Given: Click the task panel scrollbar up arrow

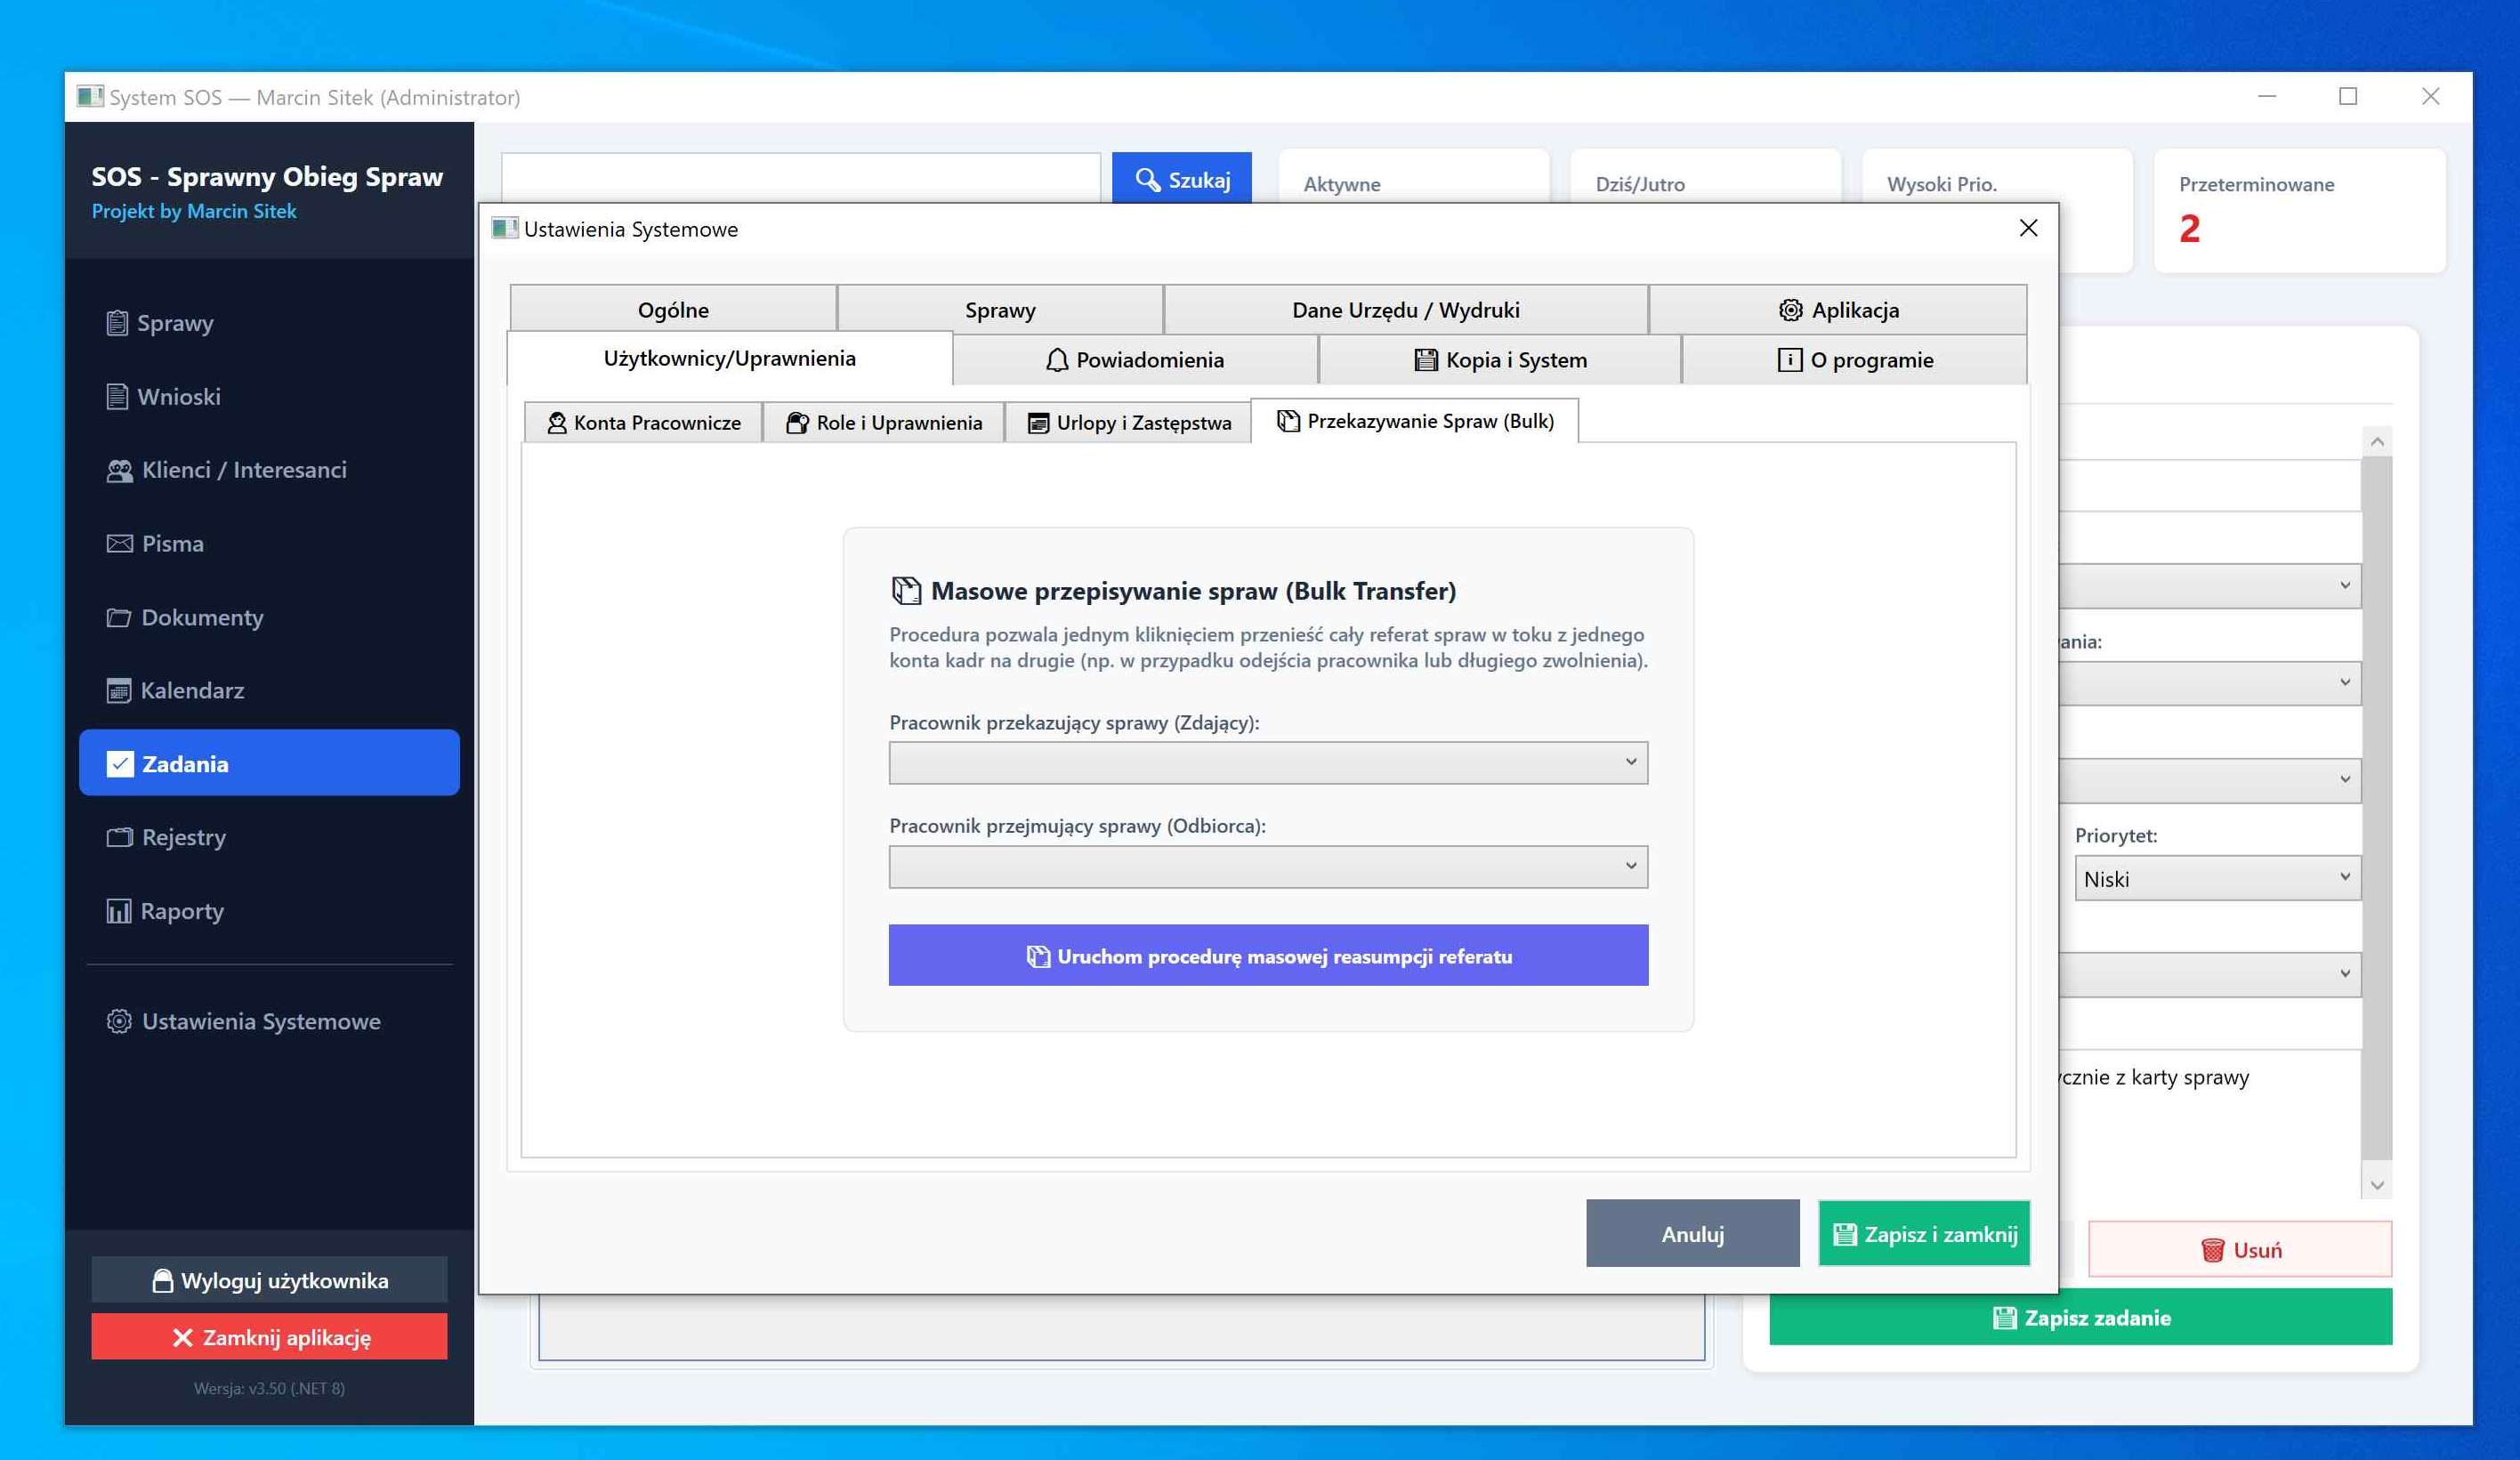Looking at the screenshot, I should pos(2377,441).
